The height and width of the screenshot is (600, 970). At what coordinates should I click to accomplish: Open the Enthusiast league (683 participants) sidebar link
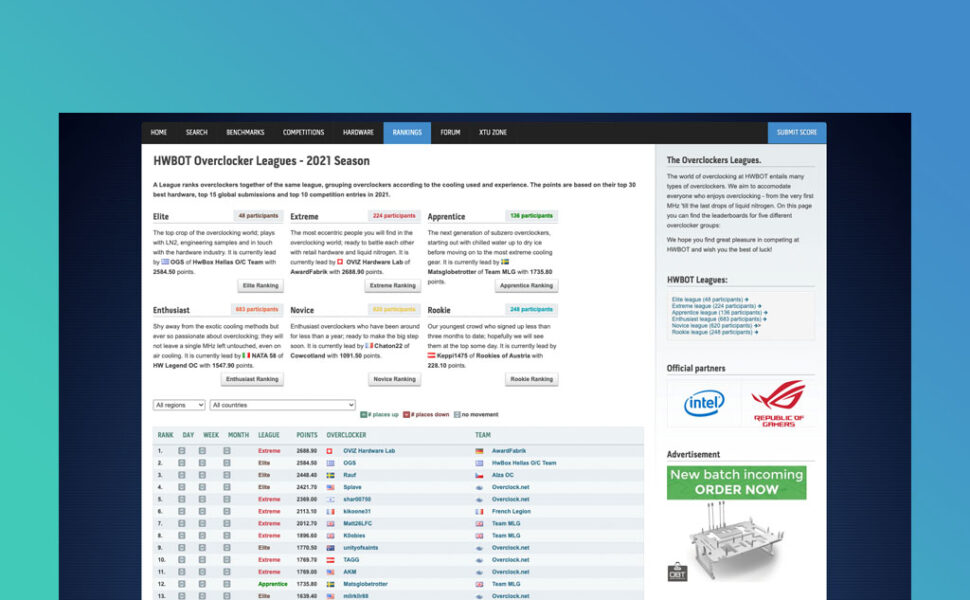(x=719, y=319)
